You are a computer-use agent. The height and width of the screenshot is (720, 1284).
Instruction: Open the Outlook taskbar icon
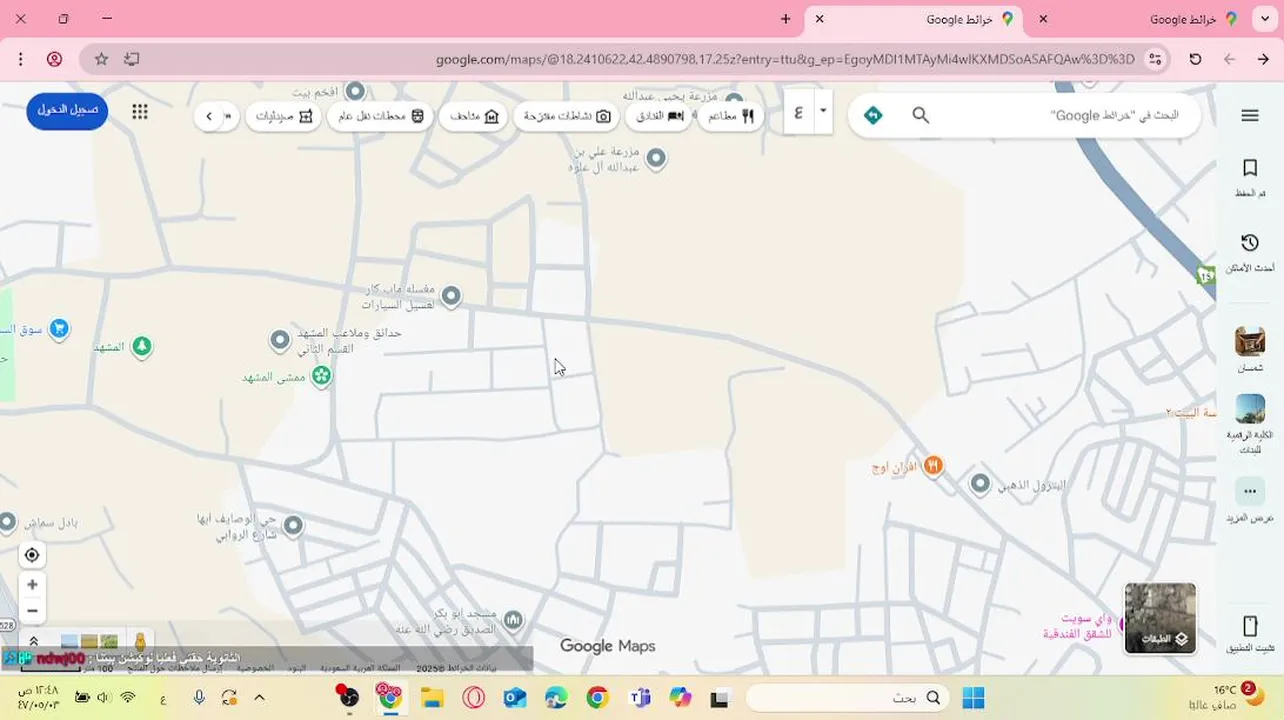(515, 698)
